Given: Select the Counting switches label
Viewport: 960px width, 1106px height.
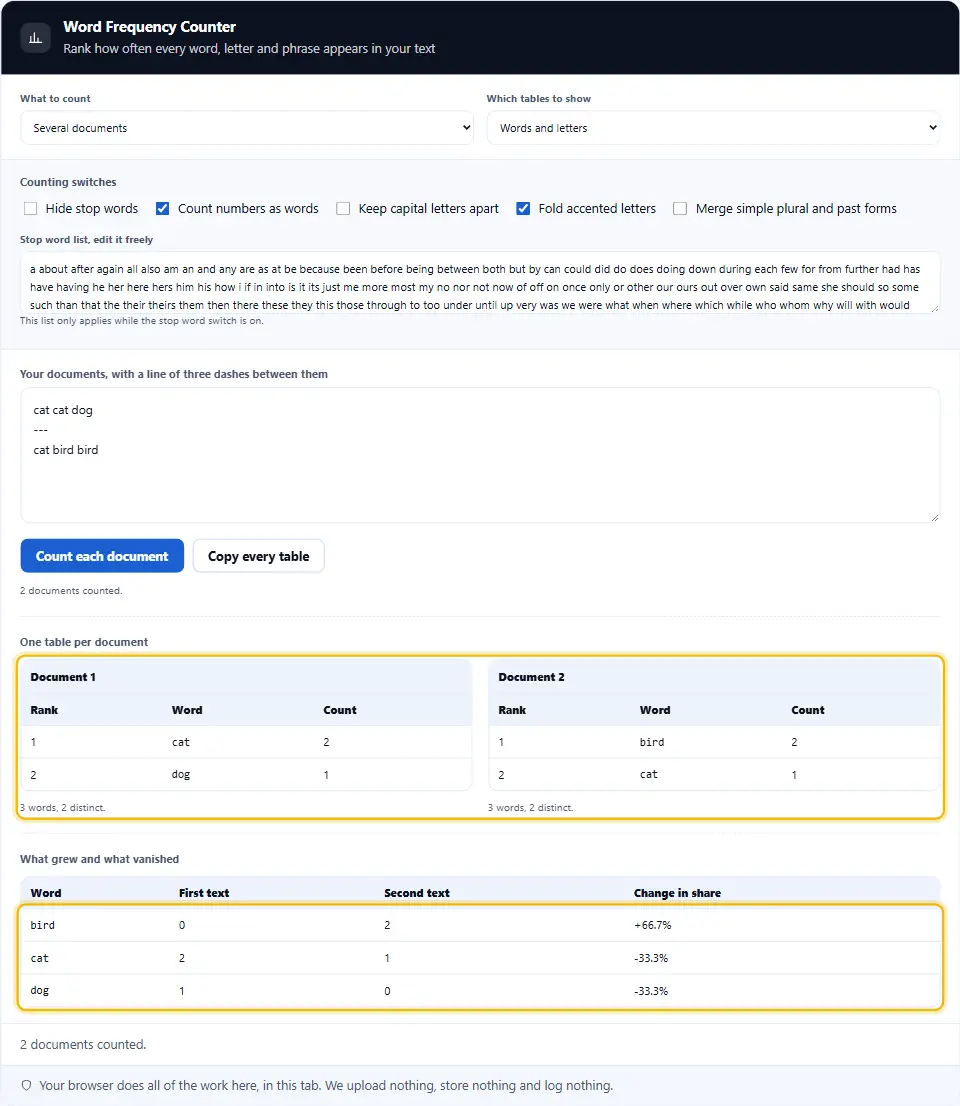Looking at the screenshot, I should click(x=68, y=182).
